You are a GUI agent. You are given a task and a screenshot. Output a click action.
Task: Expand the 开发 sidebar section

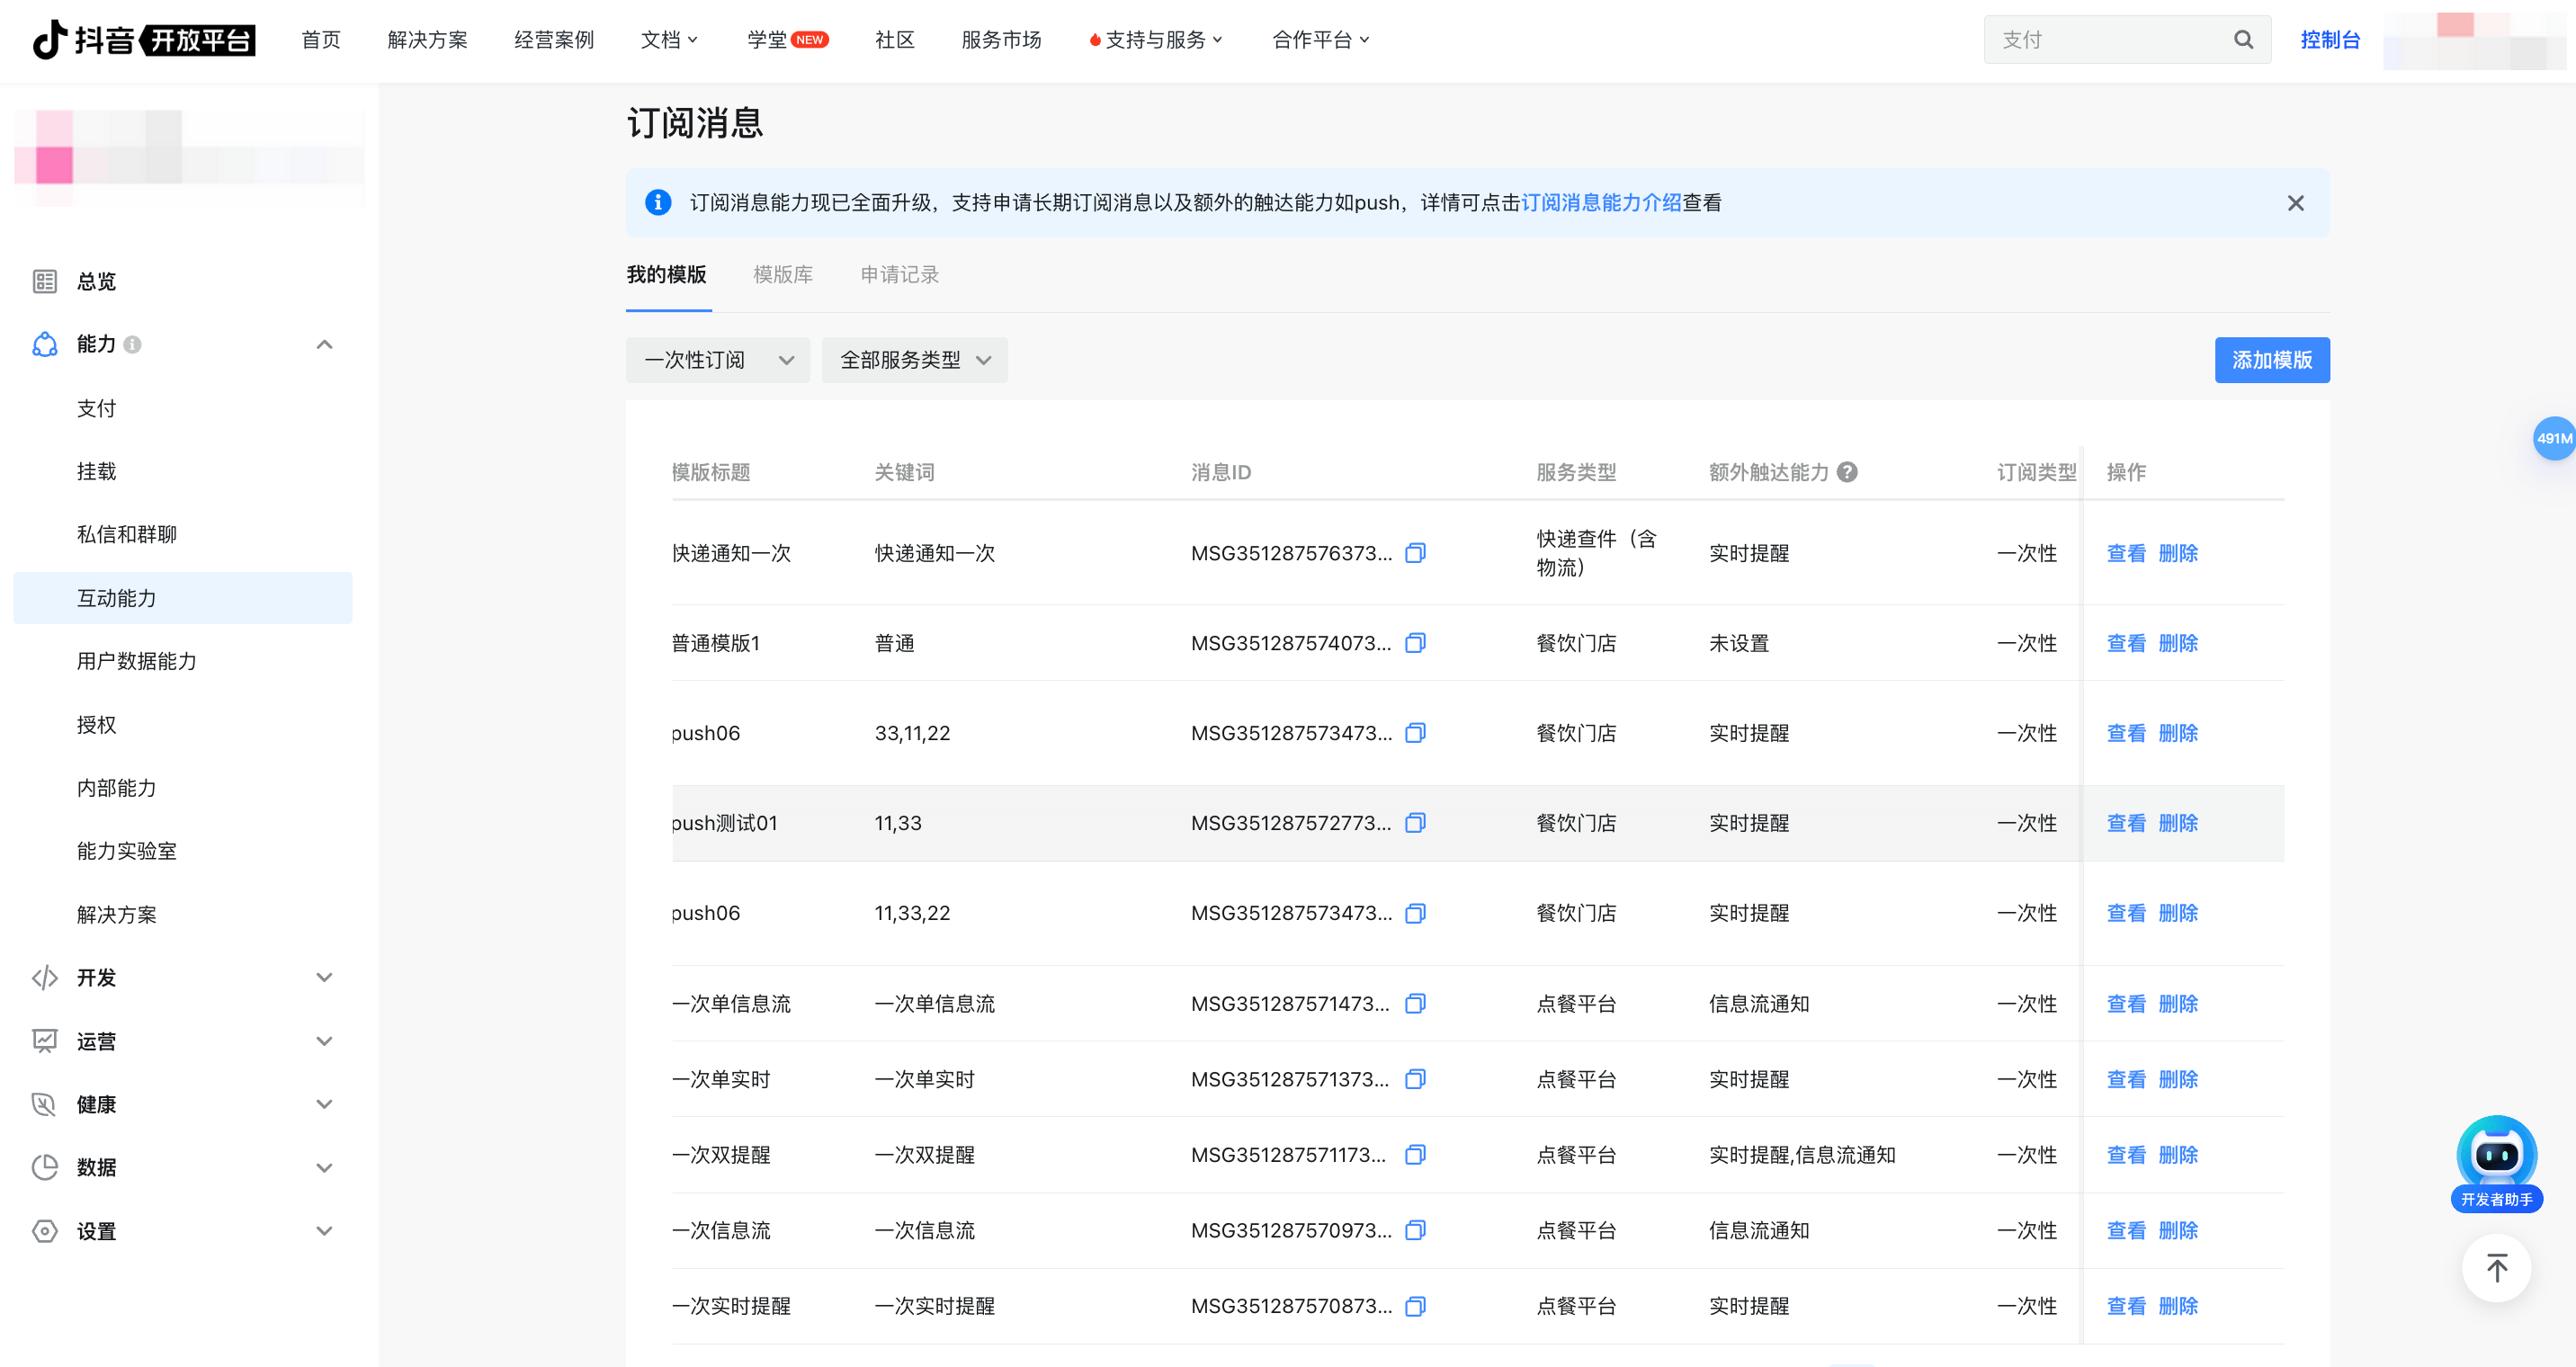(x=324, y=978)
